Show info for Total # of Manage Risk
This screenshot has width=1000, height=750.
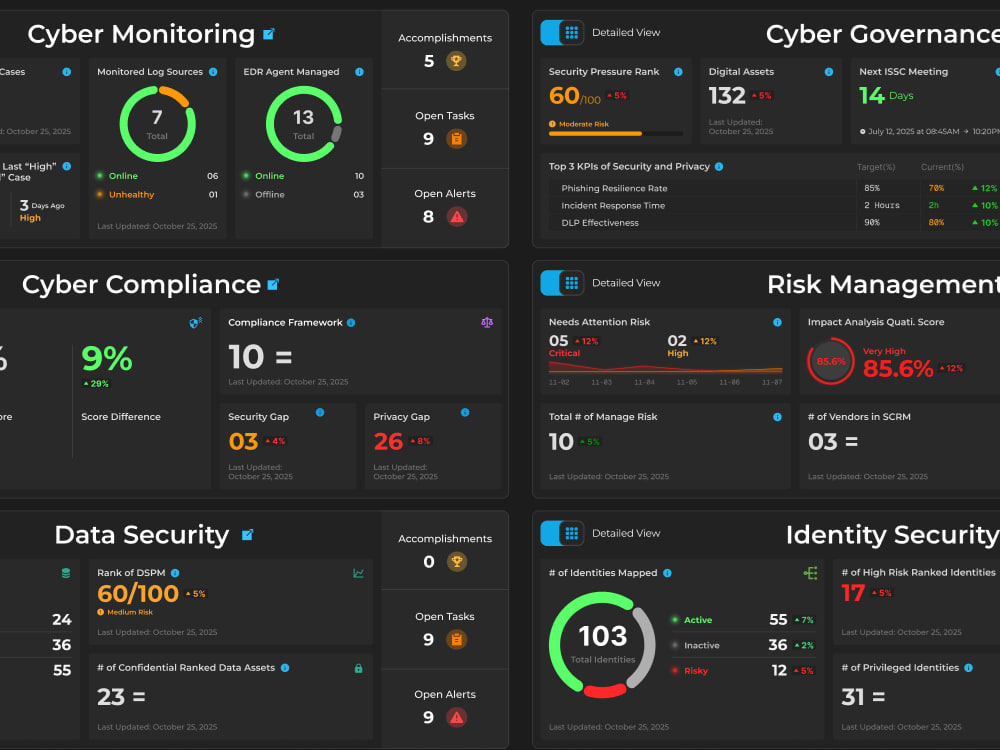(777, 417)
